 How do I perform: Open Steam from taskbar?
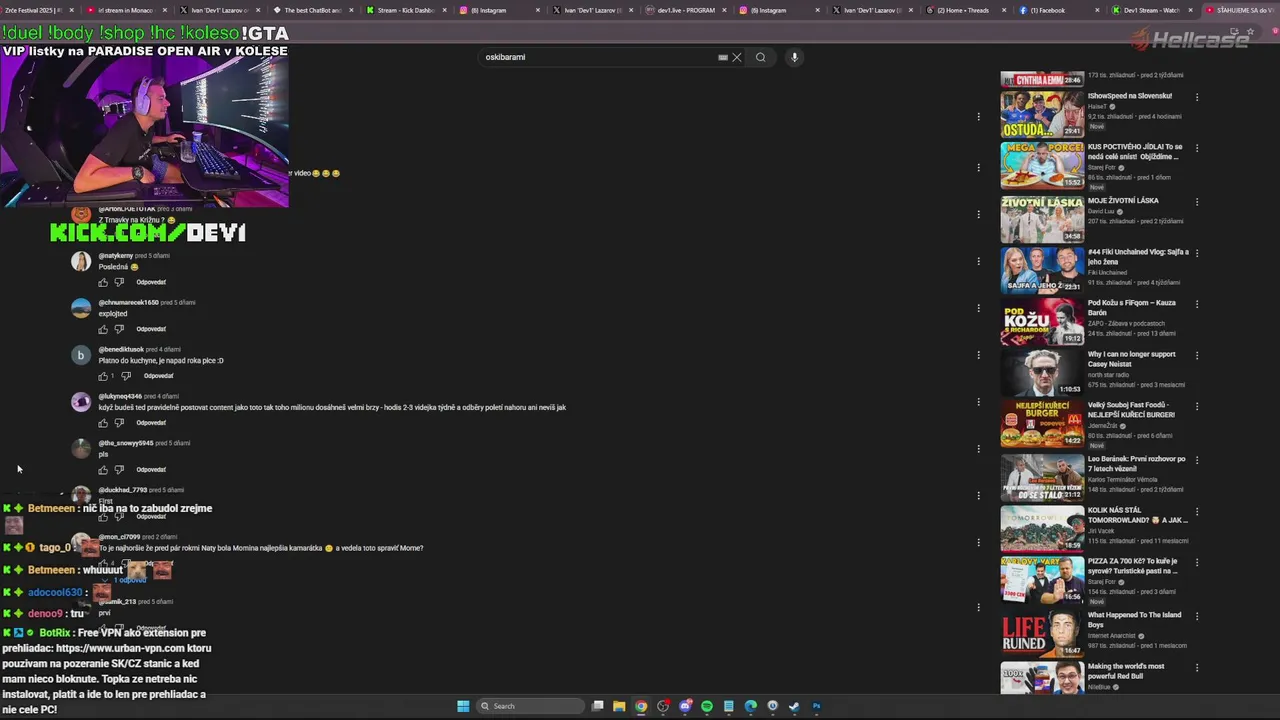(x=794, y=706)
